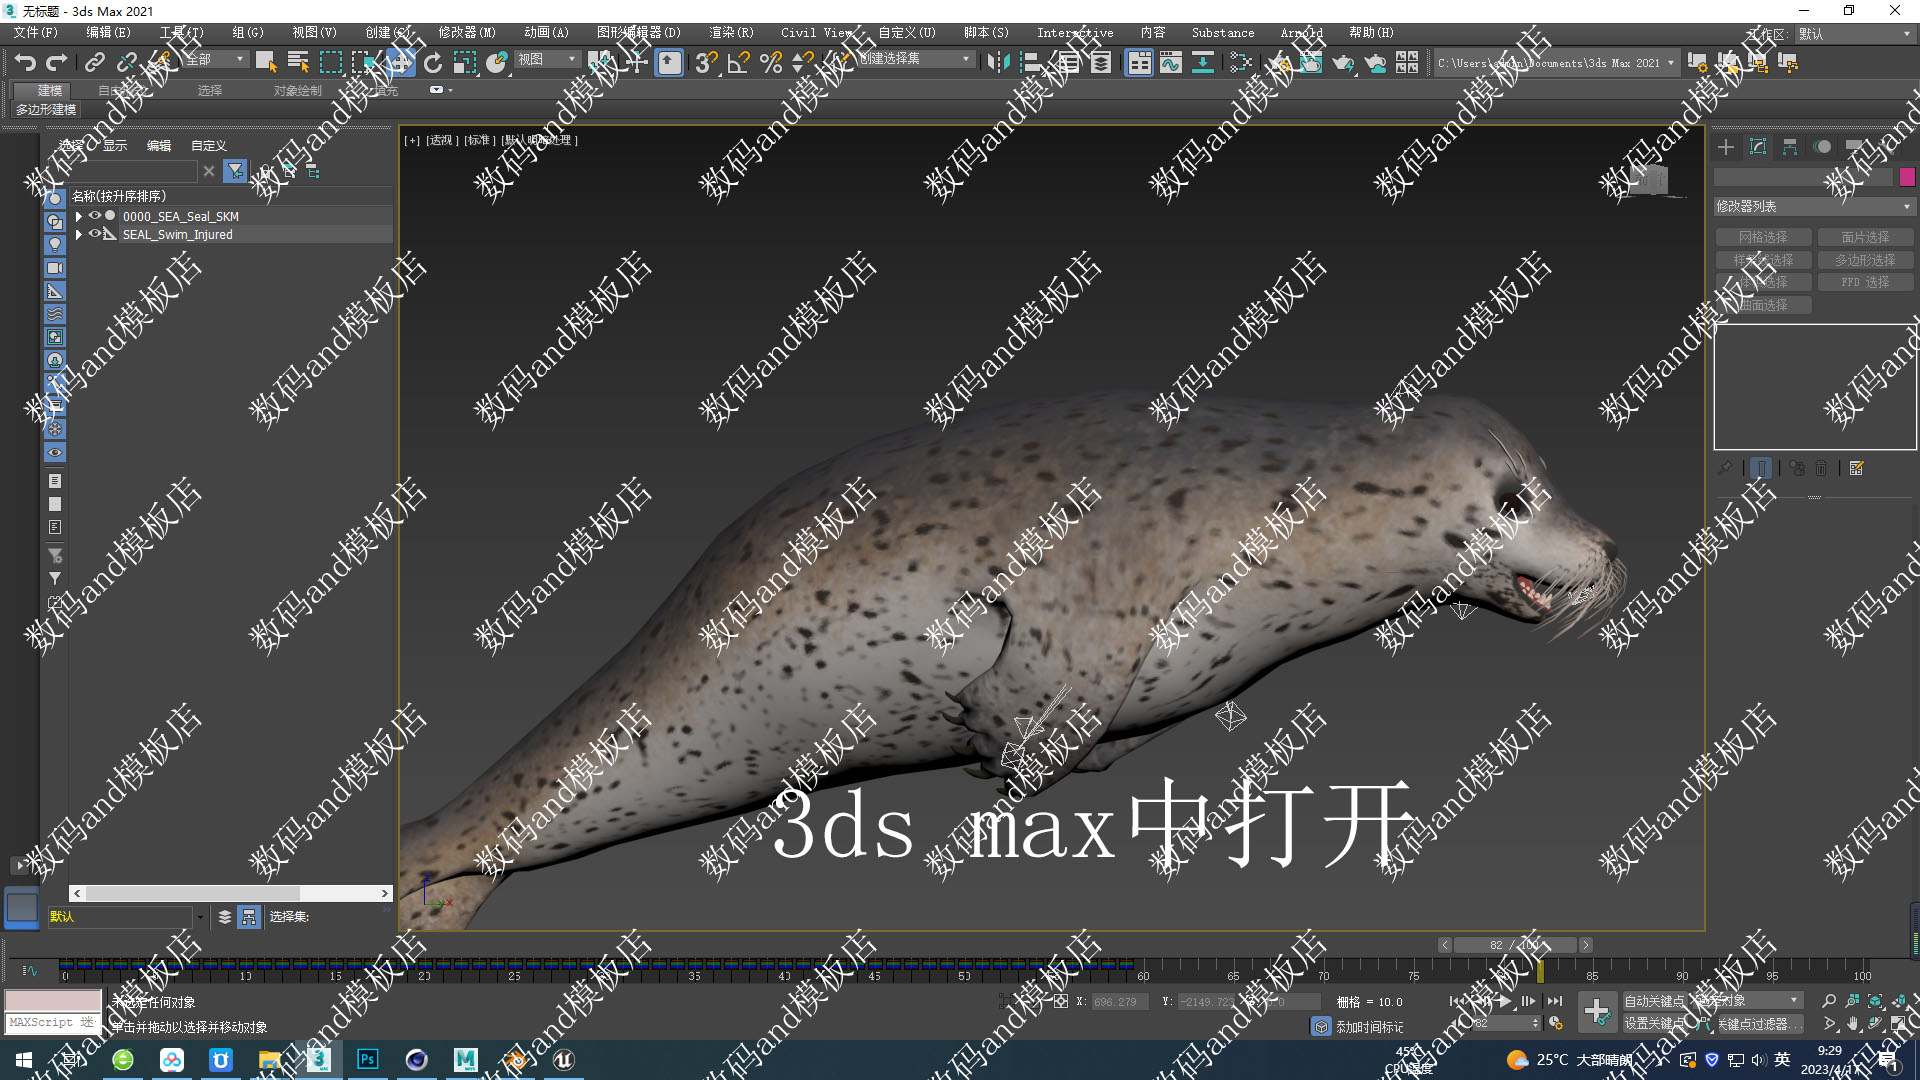Open the 文件(F) menu
The image size is (1920, 1080).
point(36,33)
